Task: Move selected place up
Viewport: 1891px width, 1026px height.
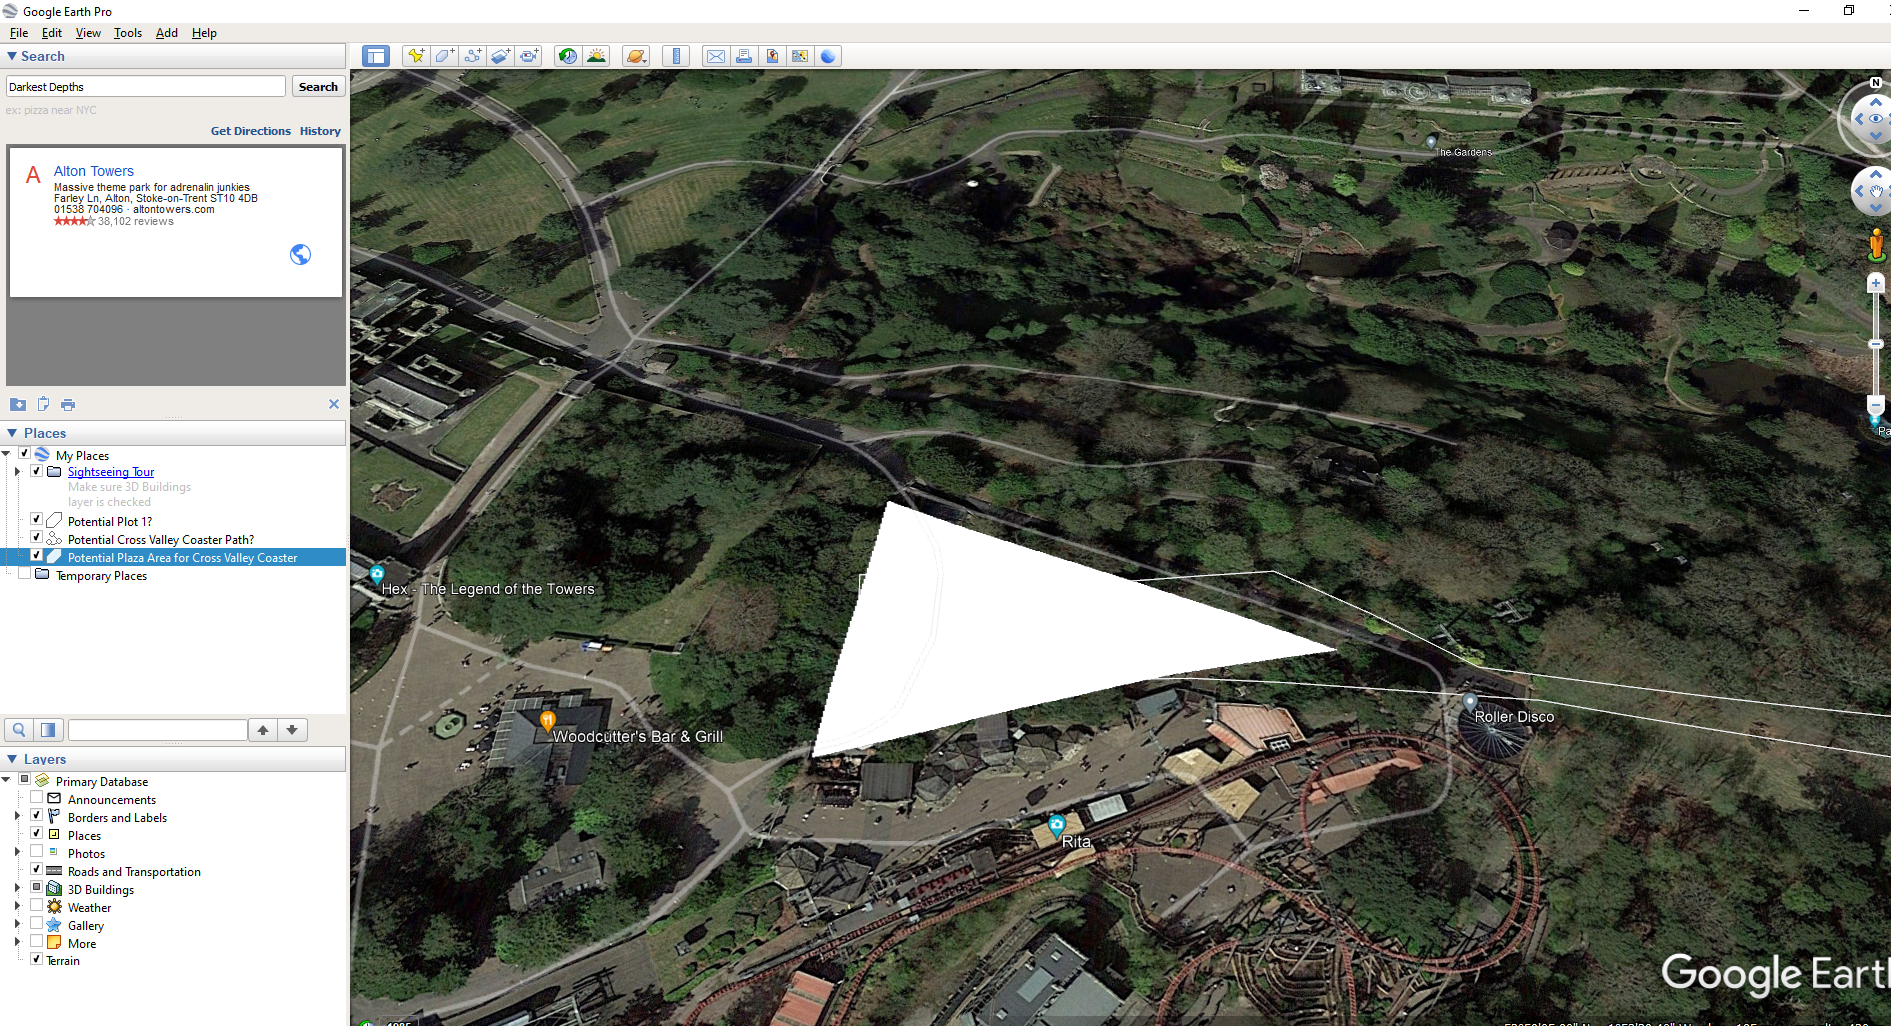Action: (x=263, y=730)
